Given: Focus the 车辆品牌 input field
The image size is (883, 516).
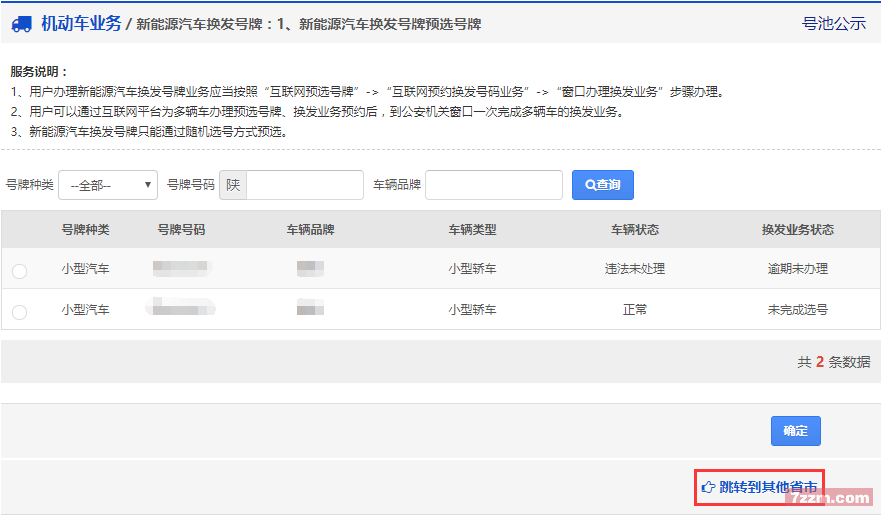Looking at the screenshot, I should click(494, 185).
